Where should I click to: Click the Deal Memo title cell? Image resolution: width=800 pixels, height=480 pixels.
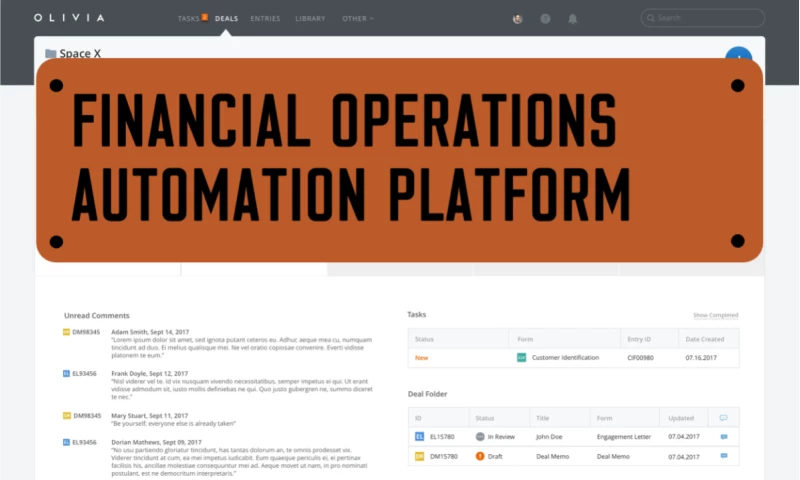pos(552,457)
